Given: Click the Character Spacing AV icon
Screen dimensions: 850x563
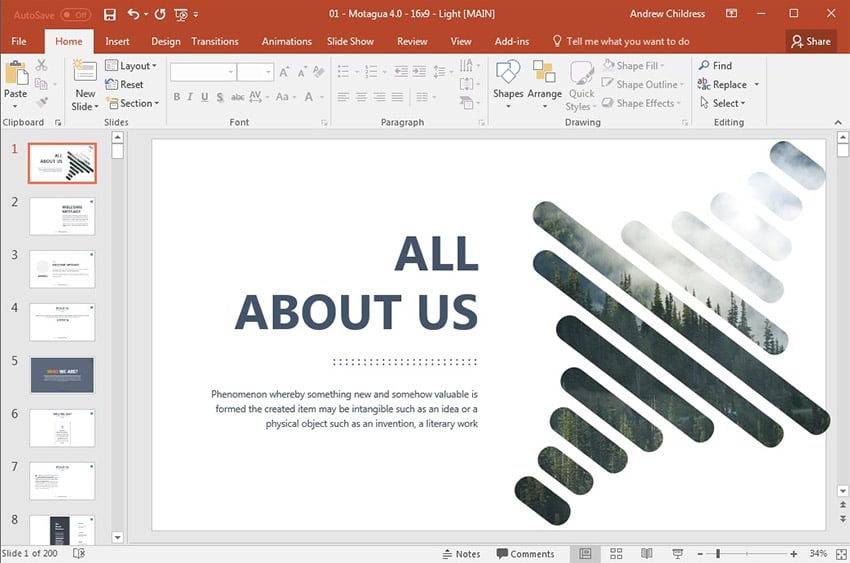Looking at the screenshot, I should click(x=255, y=97).
